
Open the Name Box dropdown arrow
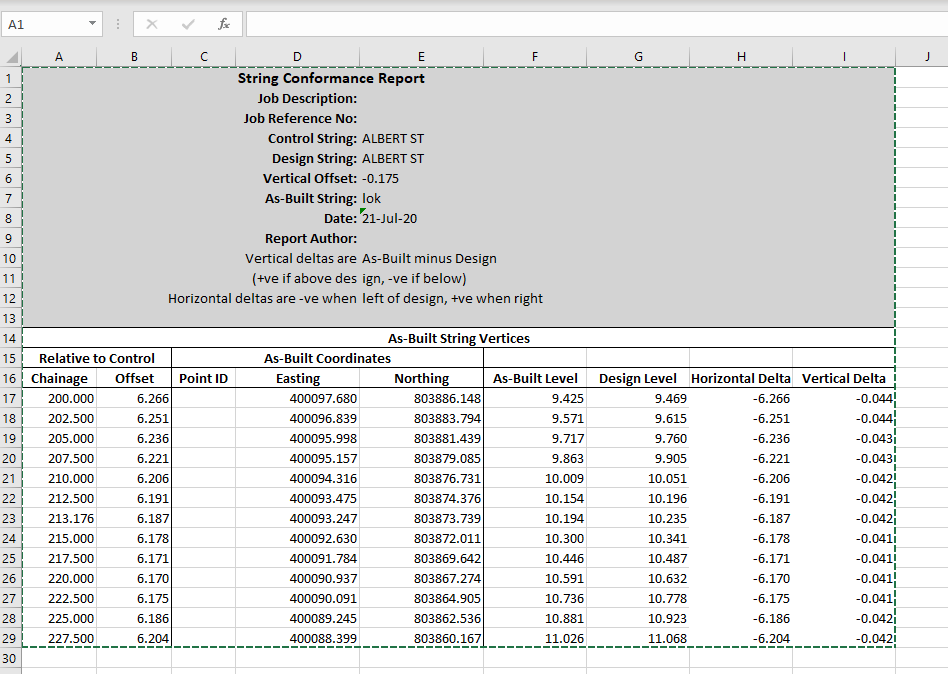pos(92,24)
